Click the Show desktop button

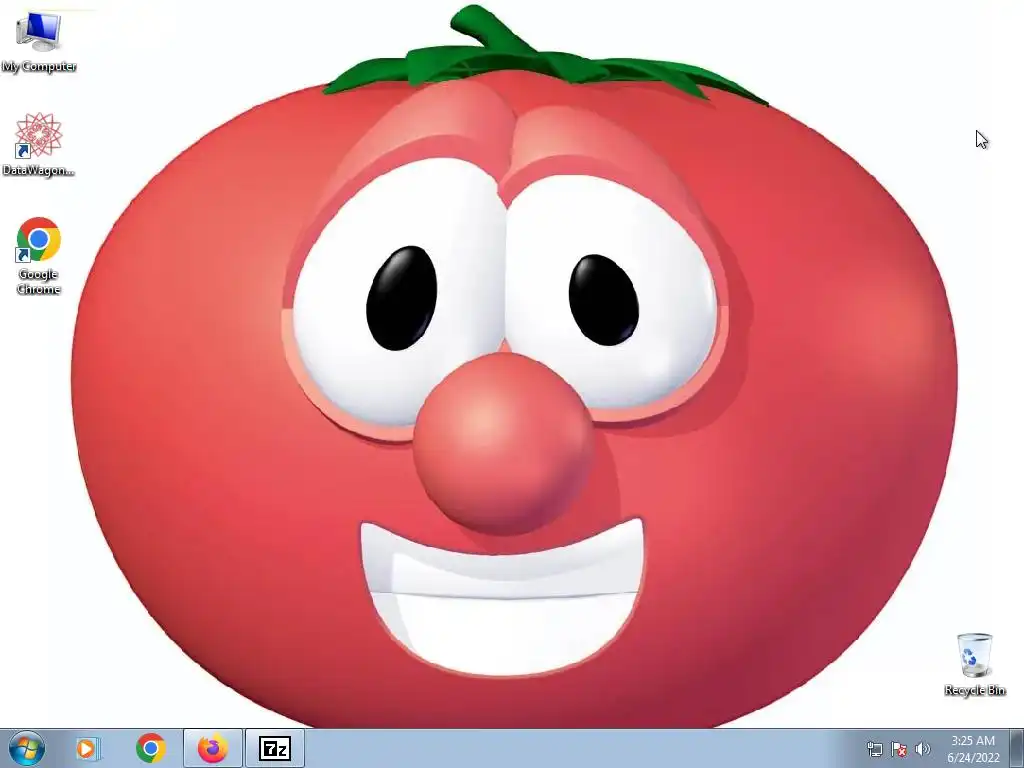coord(1017,748)
